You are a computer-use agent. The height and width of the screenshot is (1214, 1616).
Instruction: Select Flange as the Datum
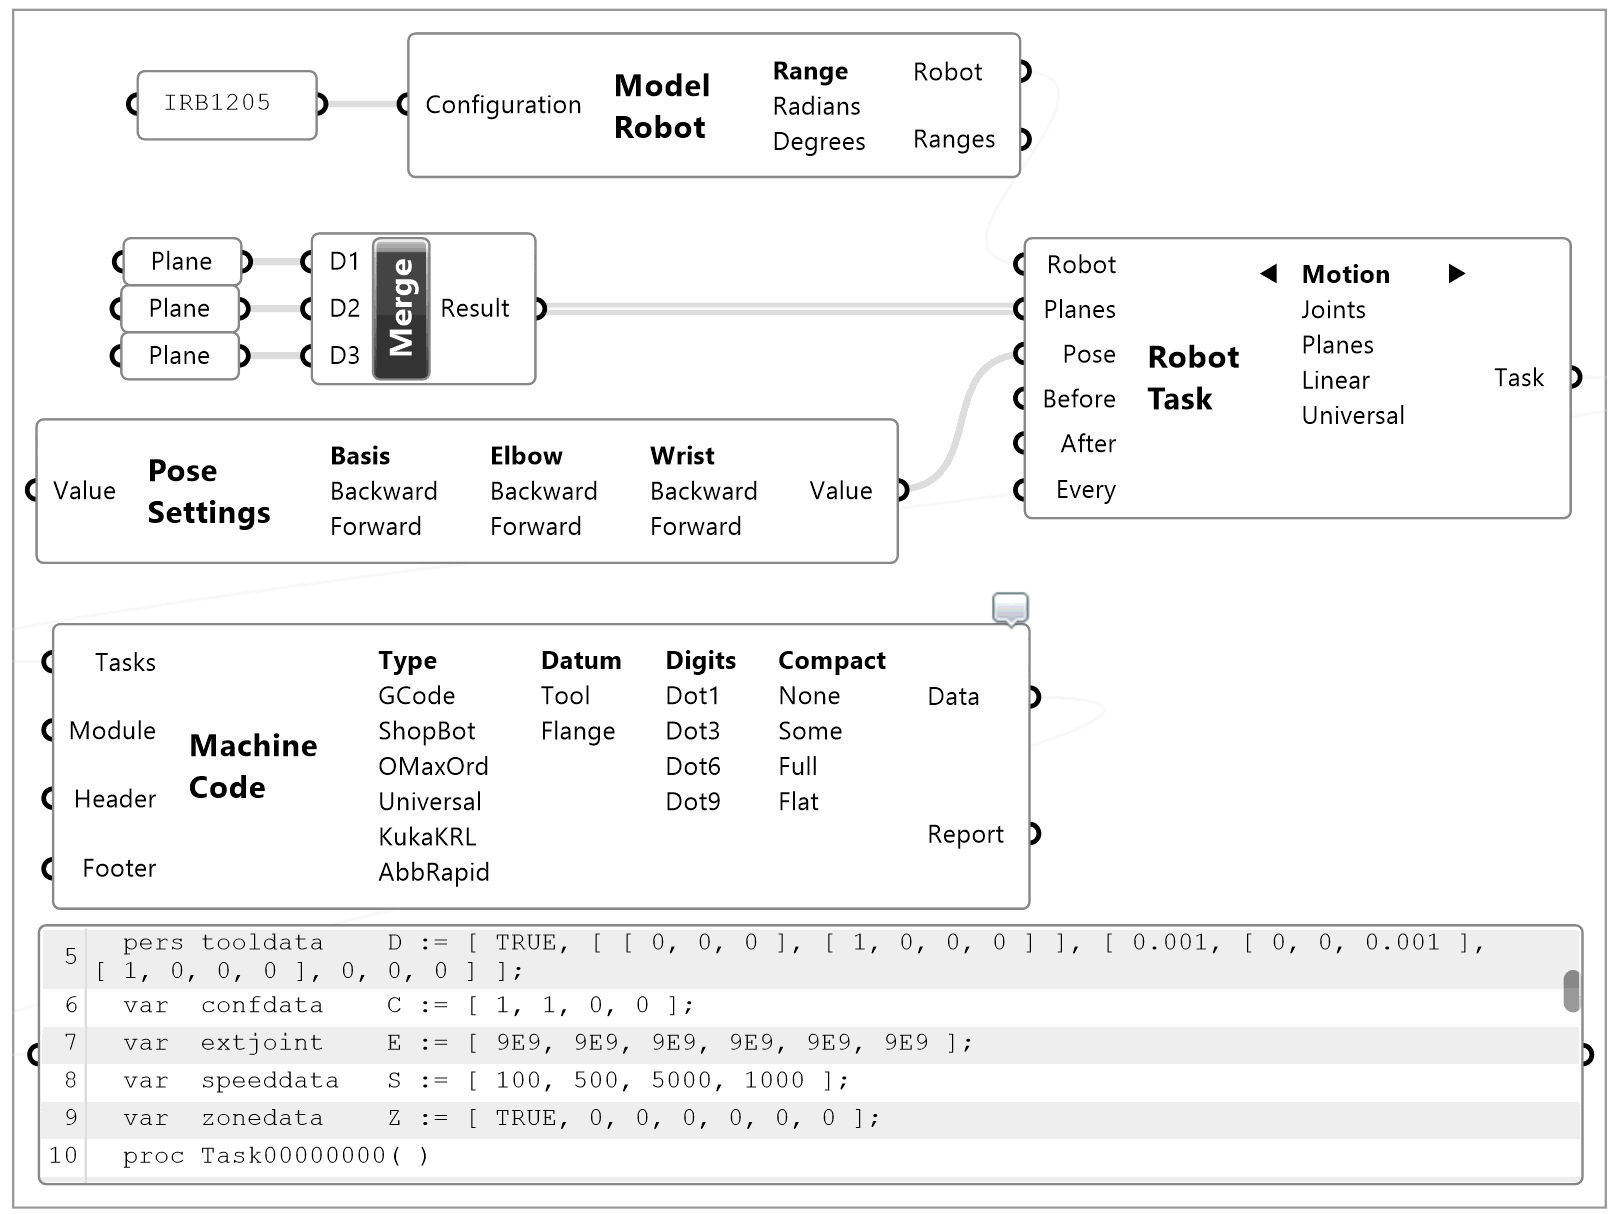coord(577,731)
